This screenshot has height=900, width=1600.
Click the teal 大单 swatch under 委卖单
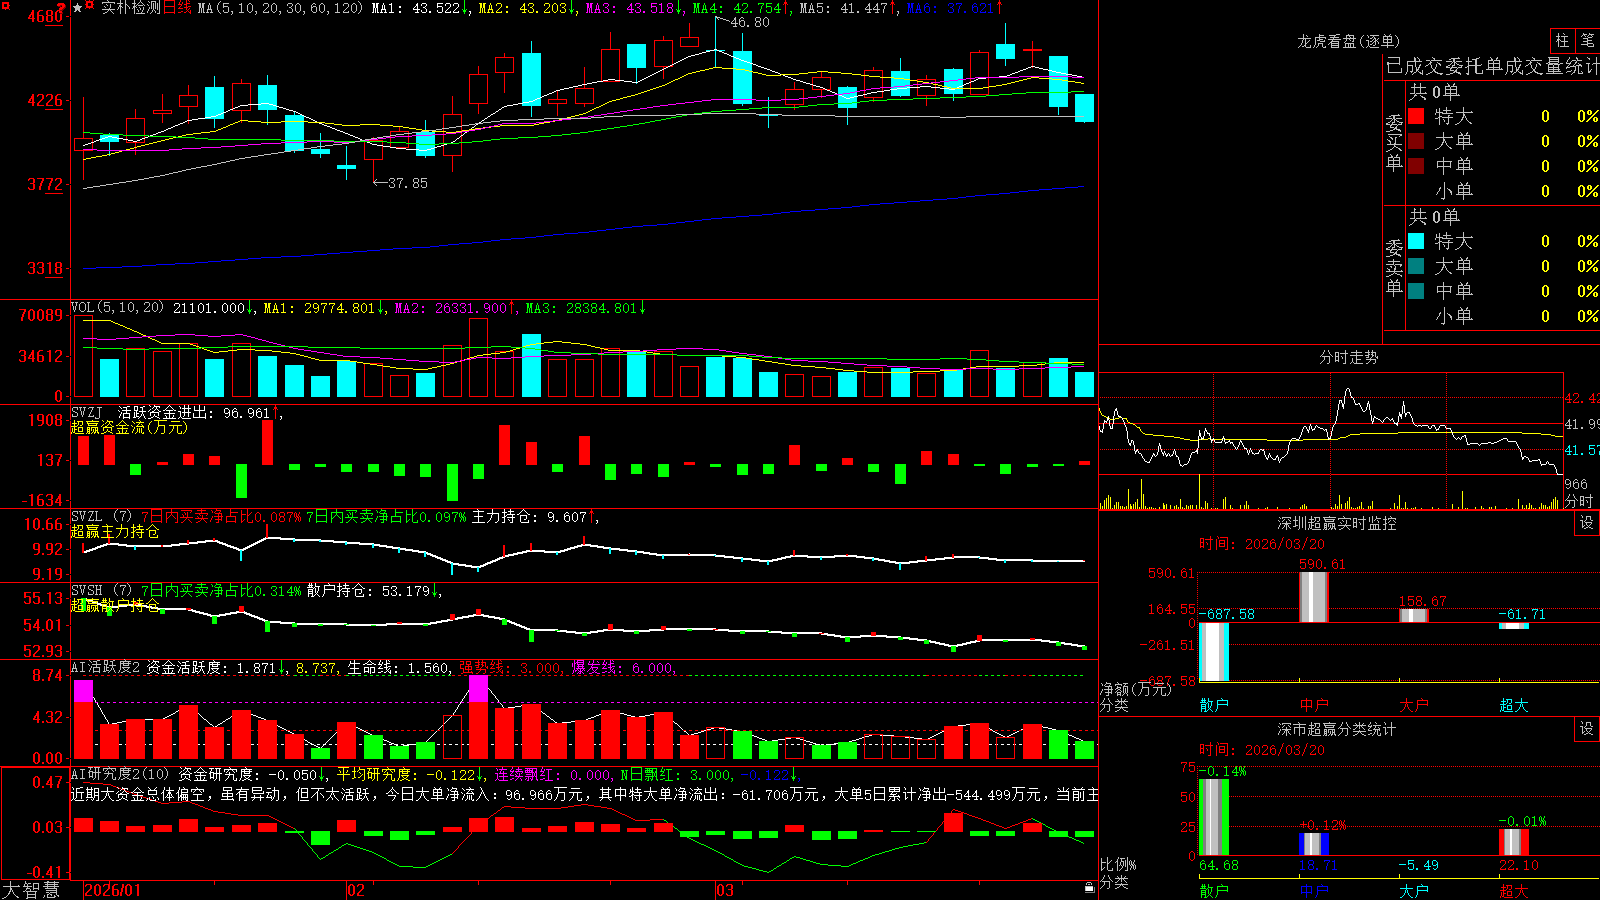click(x=1416, y=266)
